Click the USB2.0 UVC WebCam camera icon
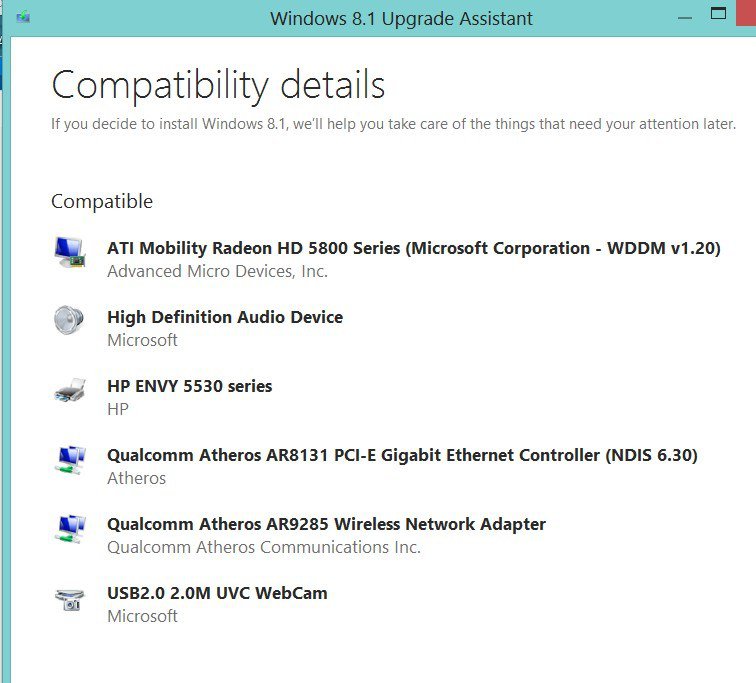This screenshot has height=683, width=756. (70, 599)
